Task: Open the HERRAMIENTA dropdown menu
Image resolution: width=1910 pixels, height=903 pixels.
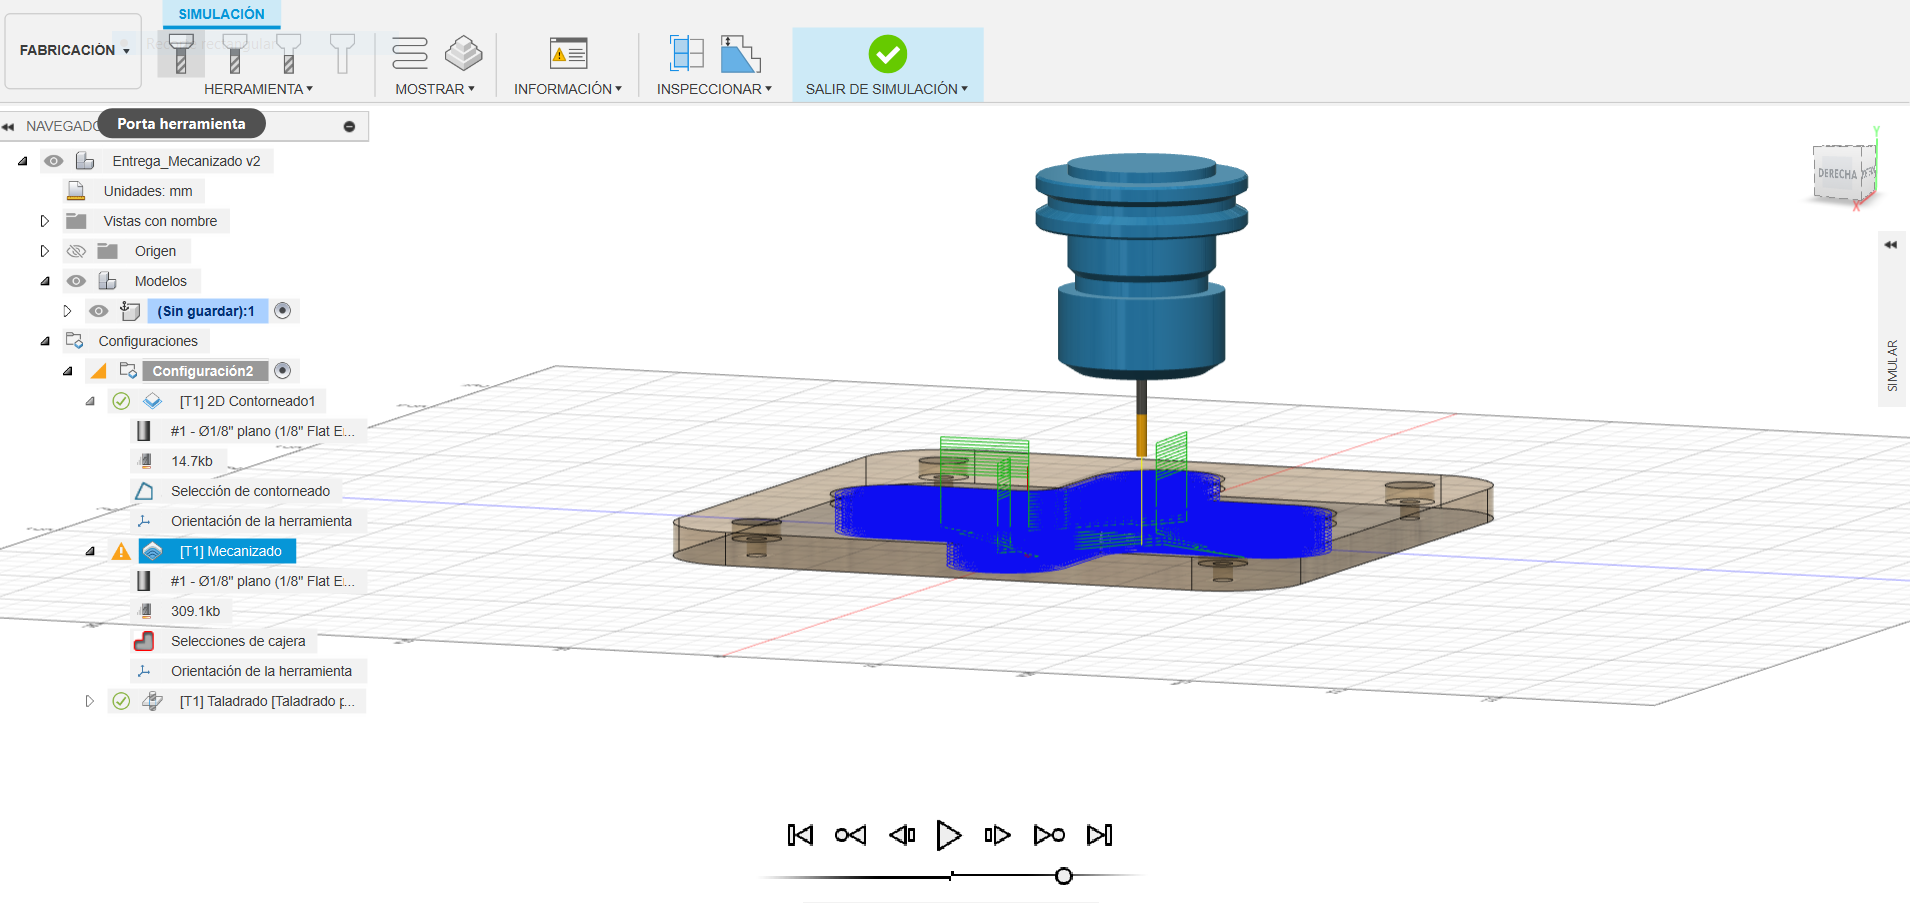Action: click(258, 89)
